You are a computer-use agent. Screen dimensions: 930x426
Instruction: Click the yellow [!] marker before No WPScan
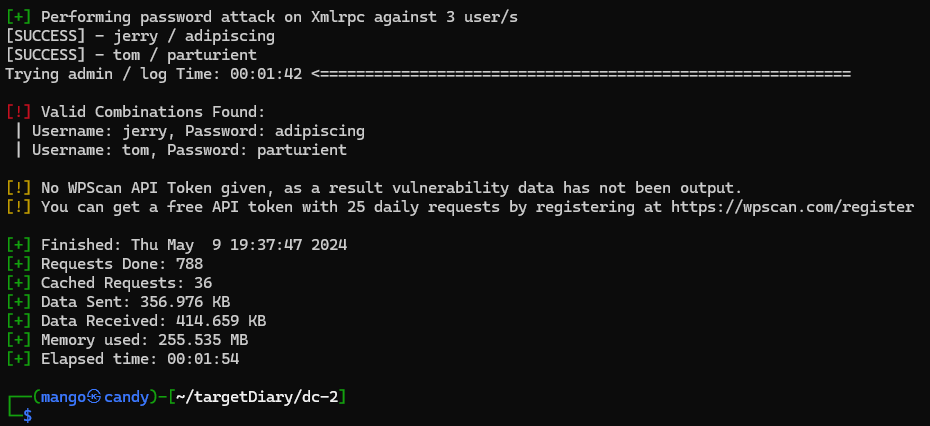point(18,188)
